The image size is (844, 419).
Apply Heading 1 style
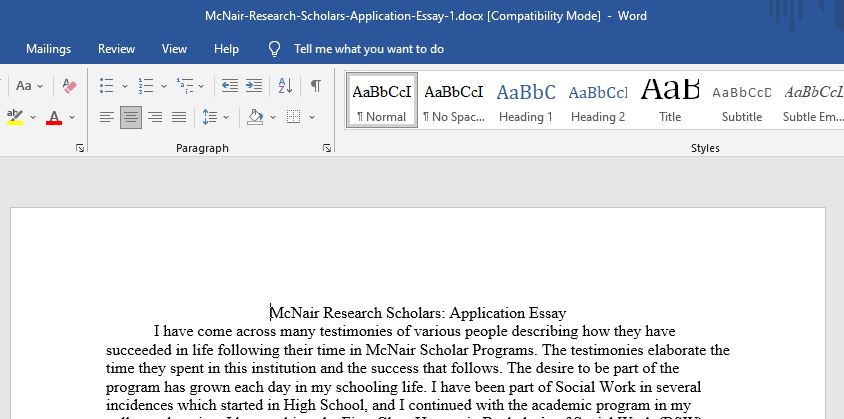point(525,101)
